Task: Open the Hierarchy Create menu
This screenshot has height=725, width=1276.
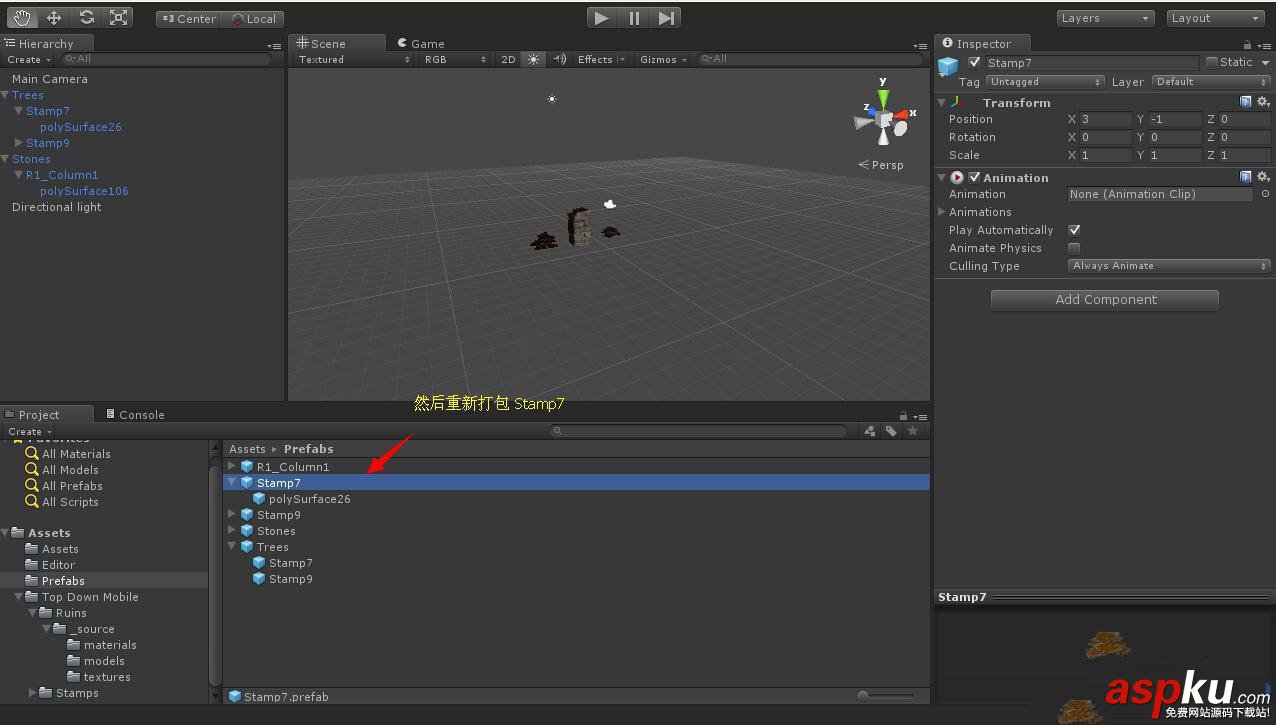Action: pos(30,59)
